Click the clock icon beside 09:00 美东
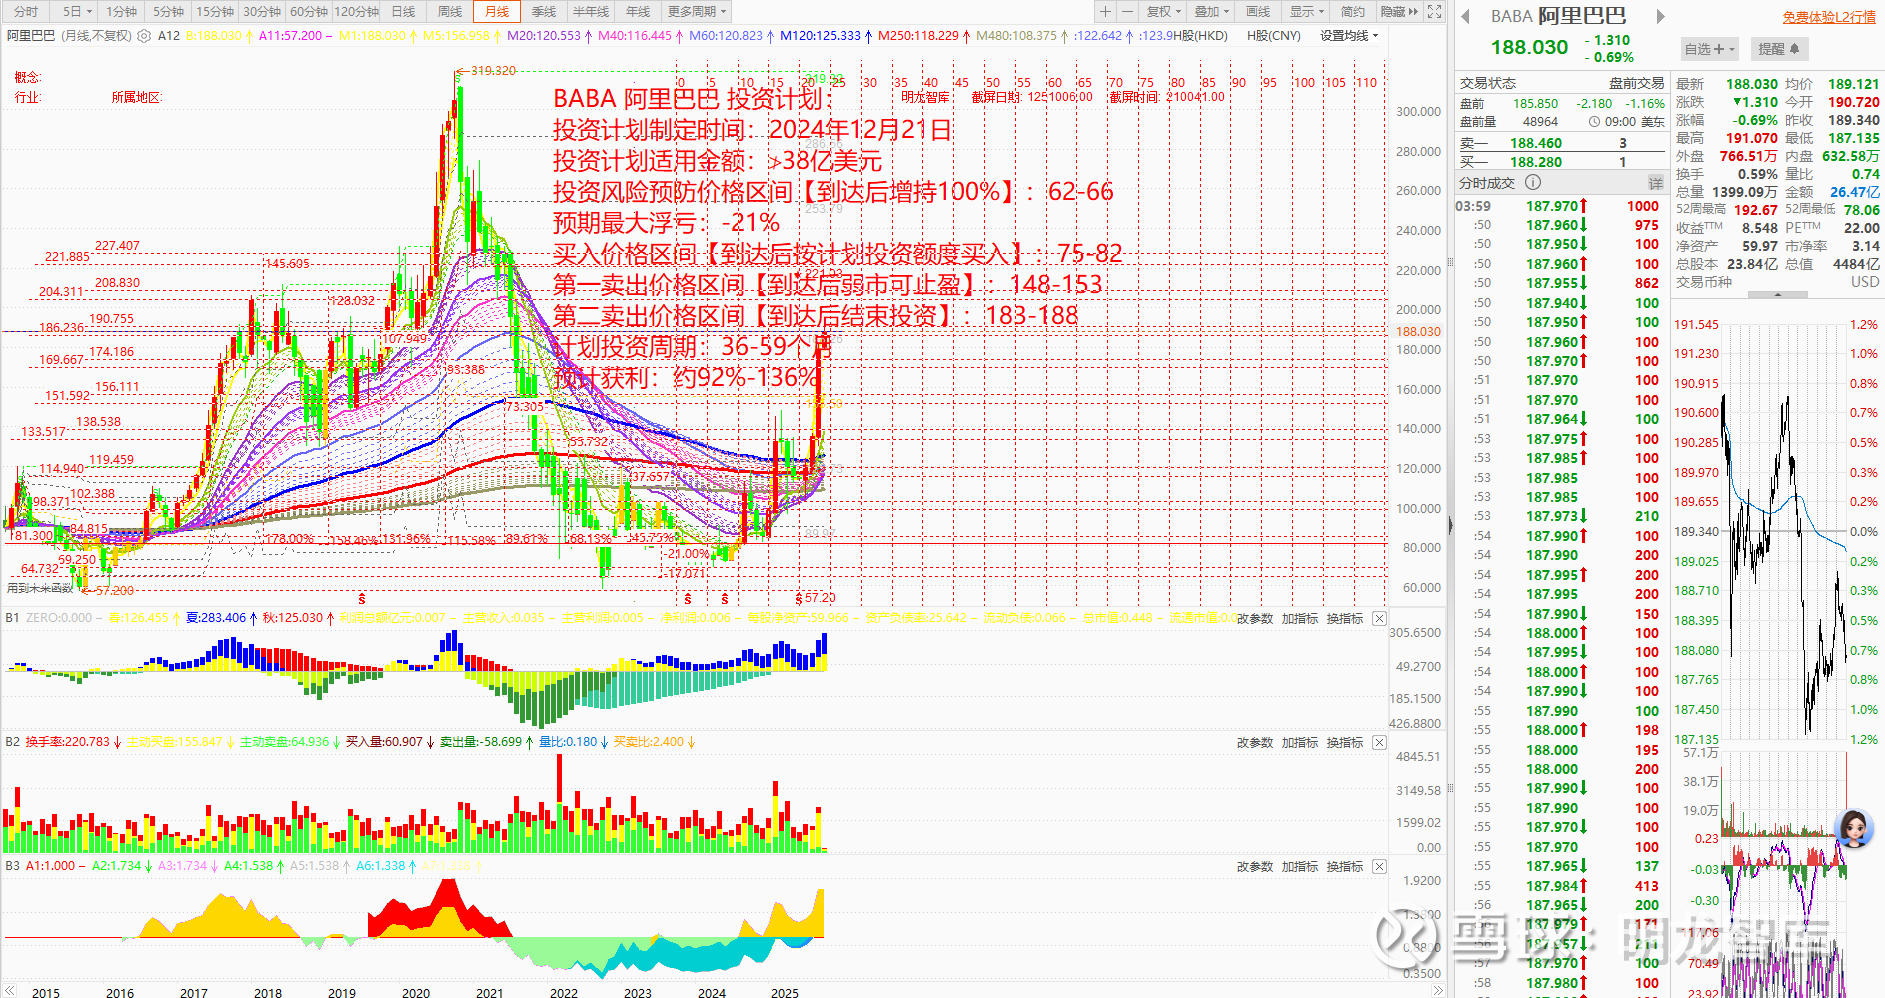This screenshot has width=1885, height=998. tap(1594, 122)
